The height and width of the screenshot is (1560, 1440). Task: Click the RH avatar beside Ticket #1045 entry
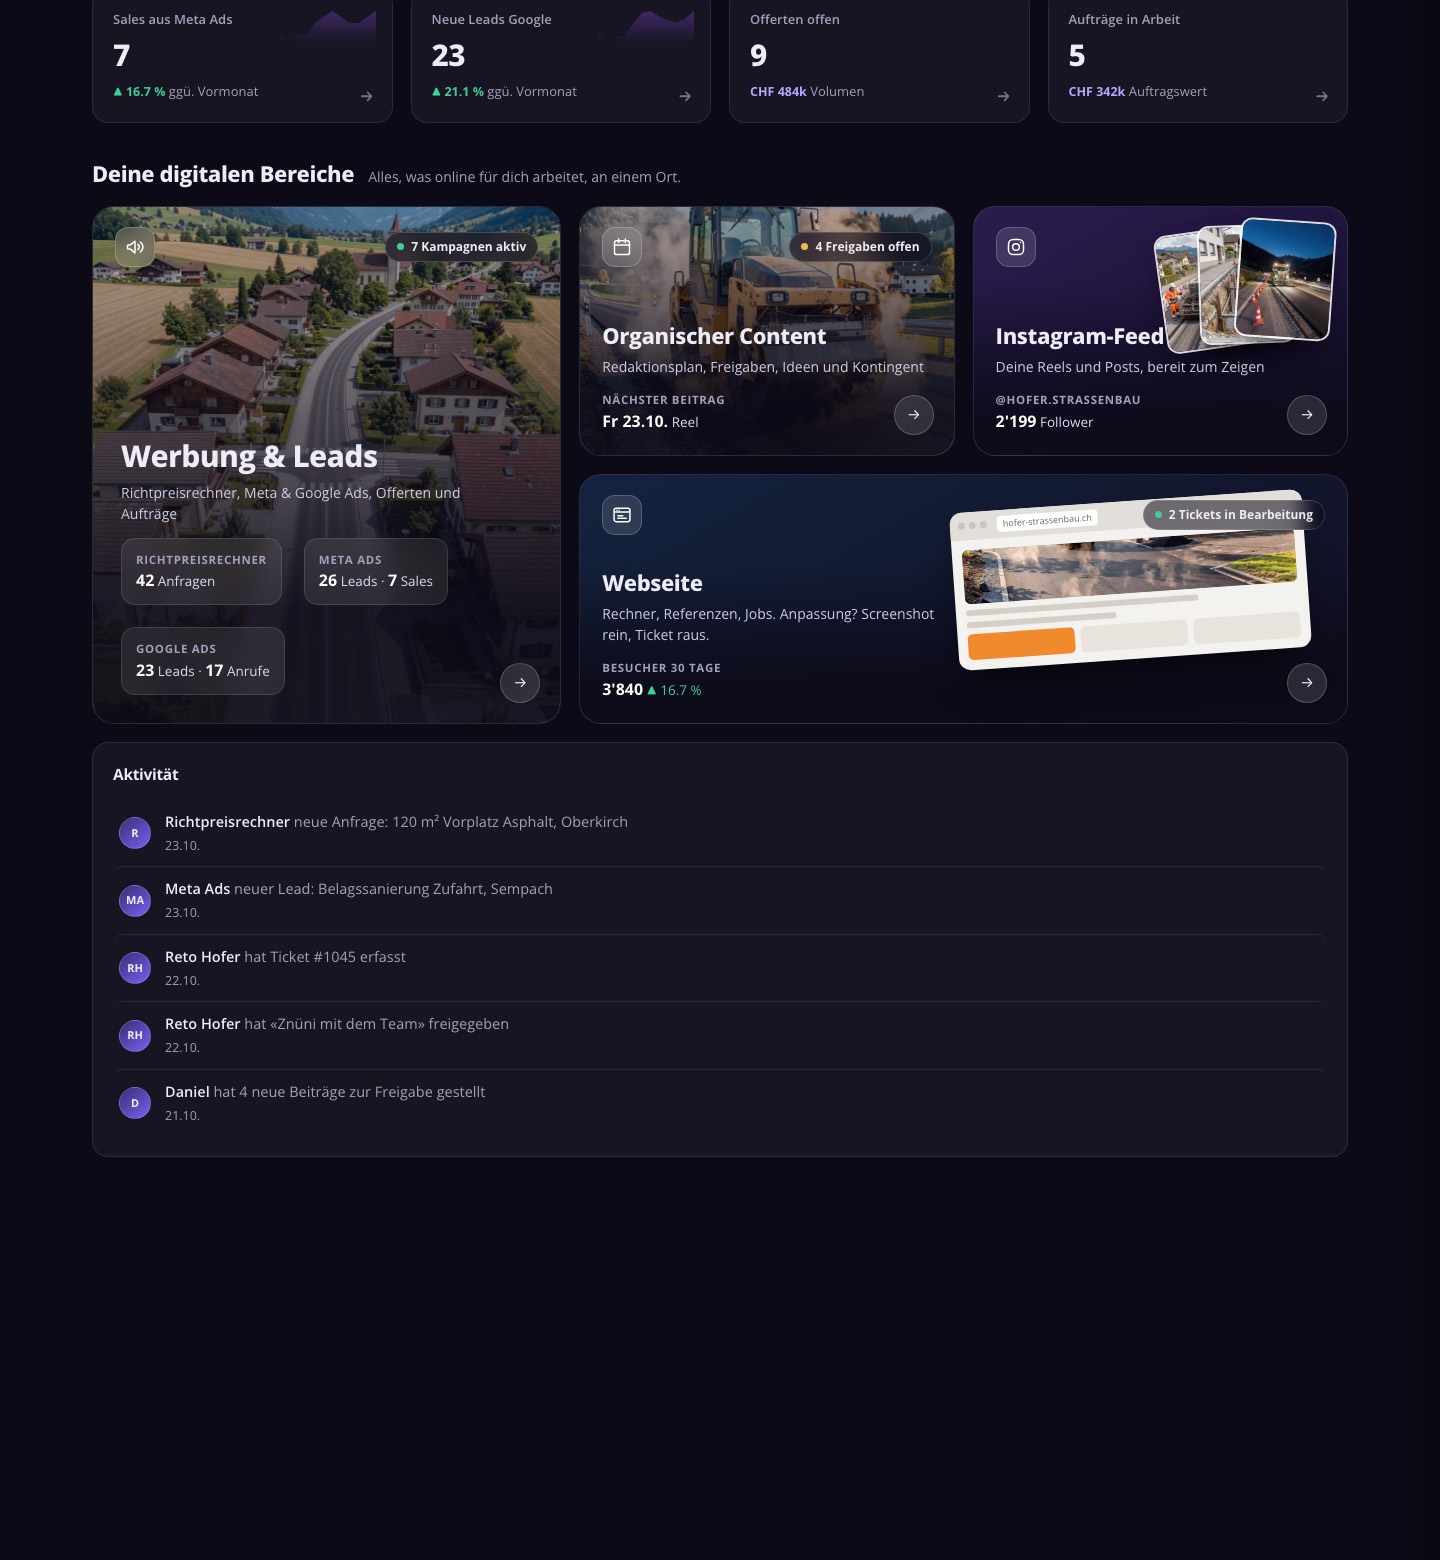click(x=135, y=968)
